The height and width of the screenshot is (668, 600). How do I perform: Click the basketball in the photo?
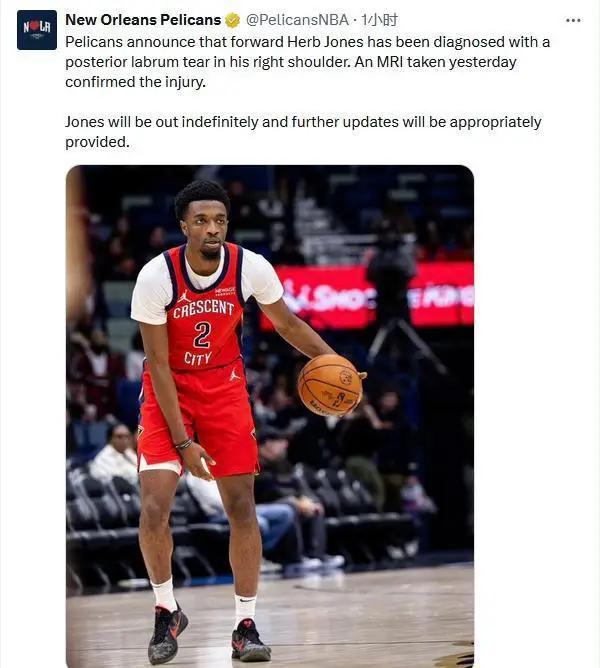point(330,385)
